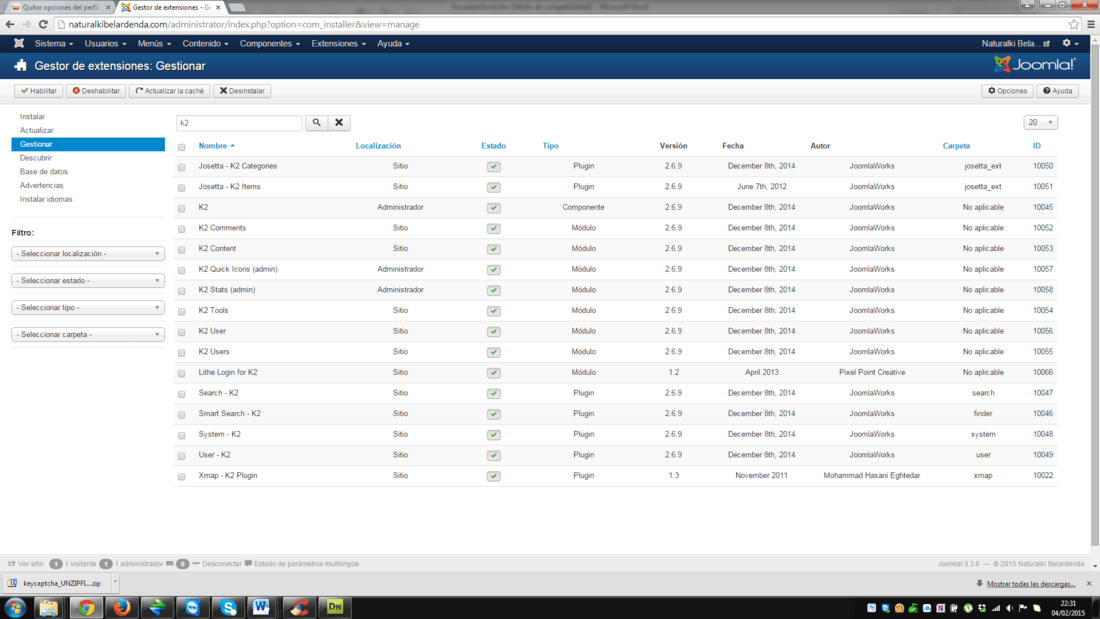The image size is (1100, 619).
Task: Toggle enabled status of K2 Comments module
Action: click(x=494, y=228)
